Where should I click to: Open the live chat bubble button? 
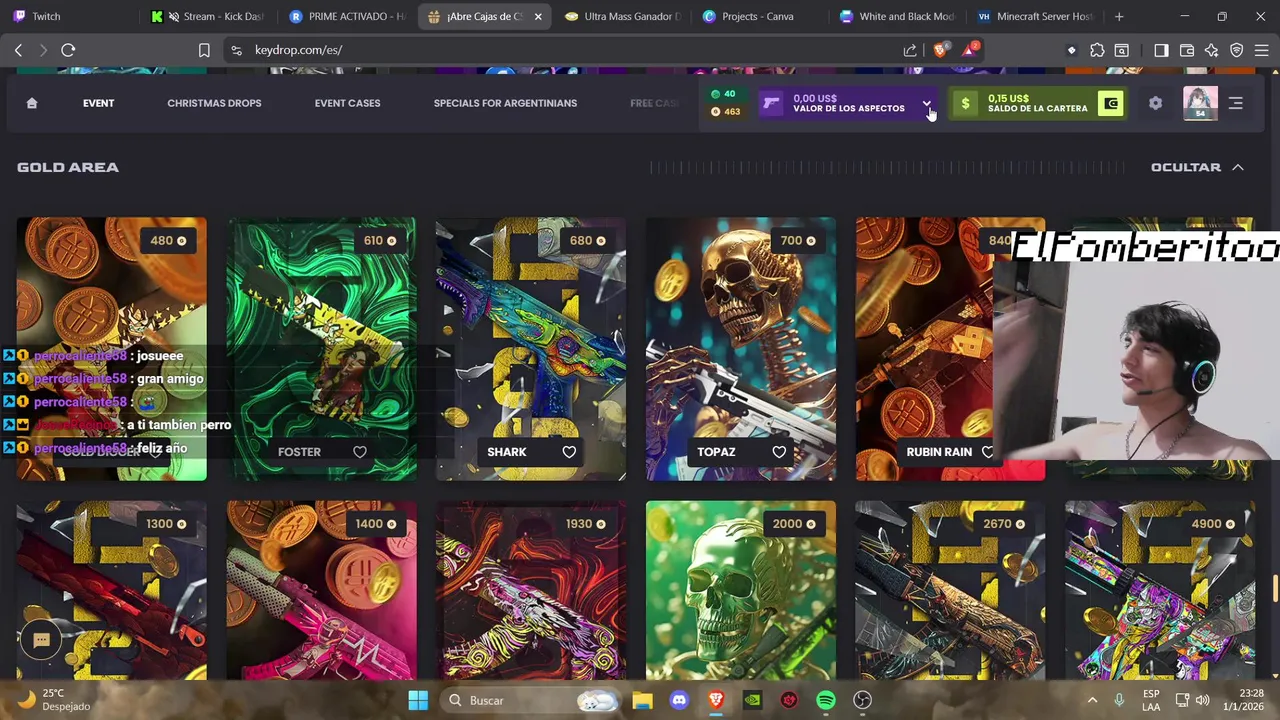pos(41,640)
